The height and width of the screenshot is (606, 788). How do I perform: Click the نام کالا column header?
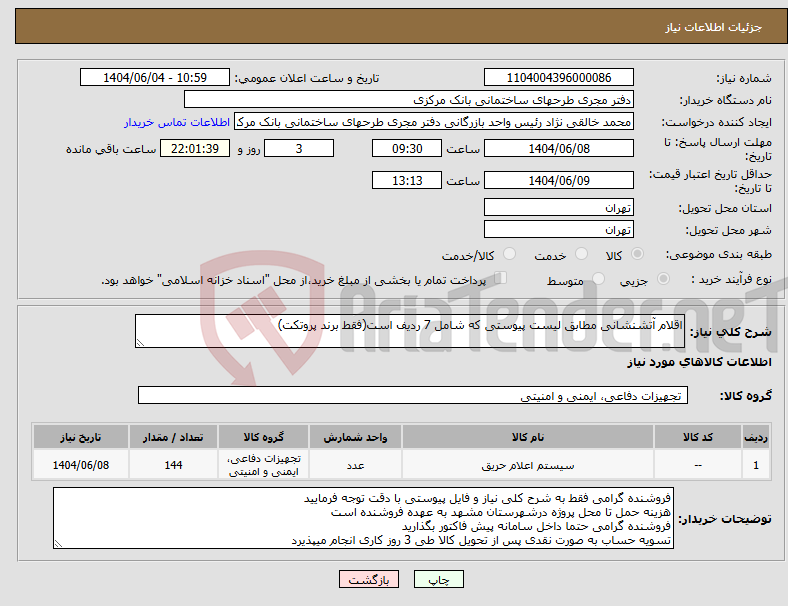pyautogui.click(x=528, y=437)
